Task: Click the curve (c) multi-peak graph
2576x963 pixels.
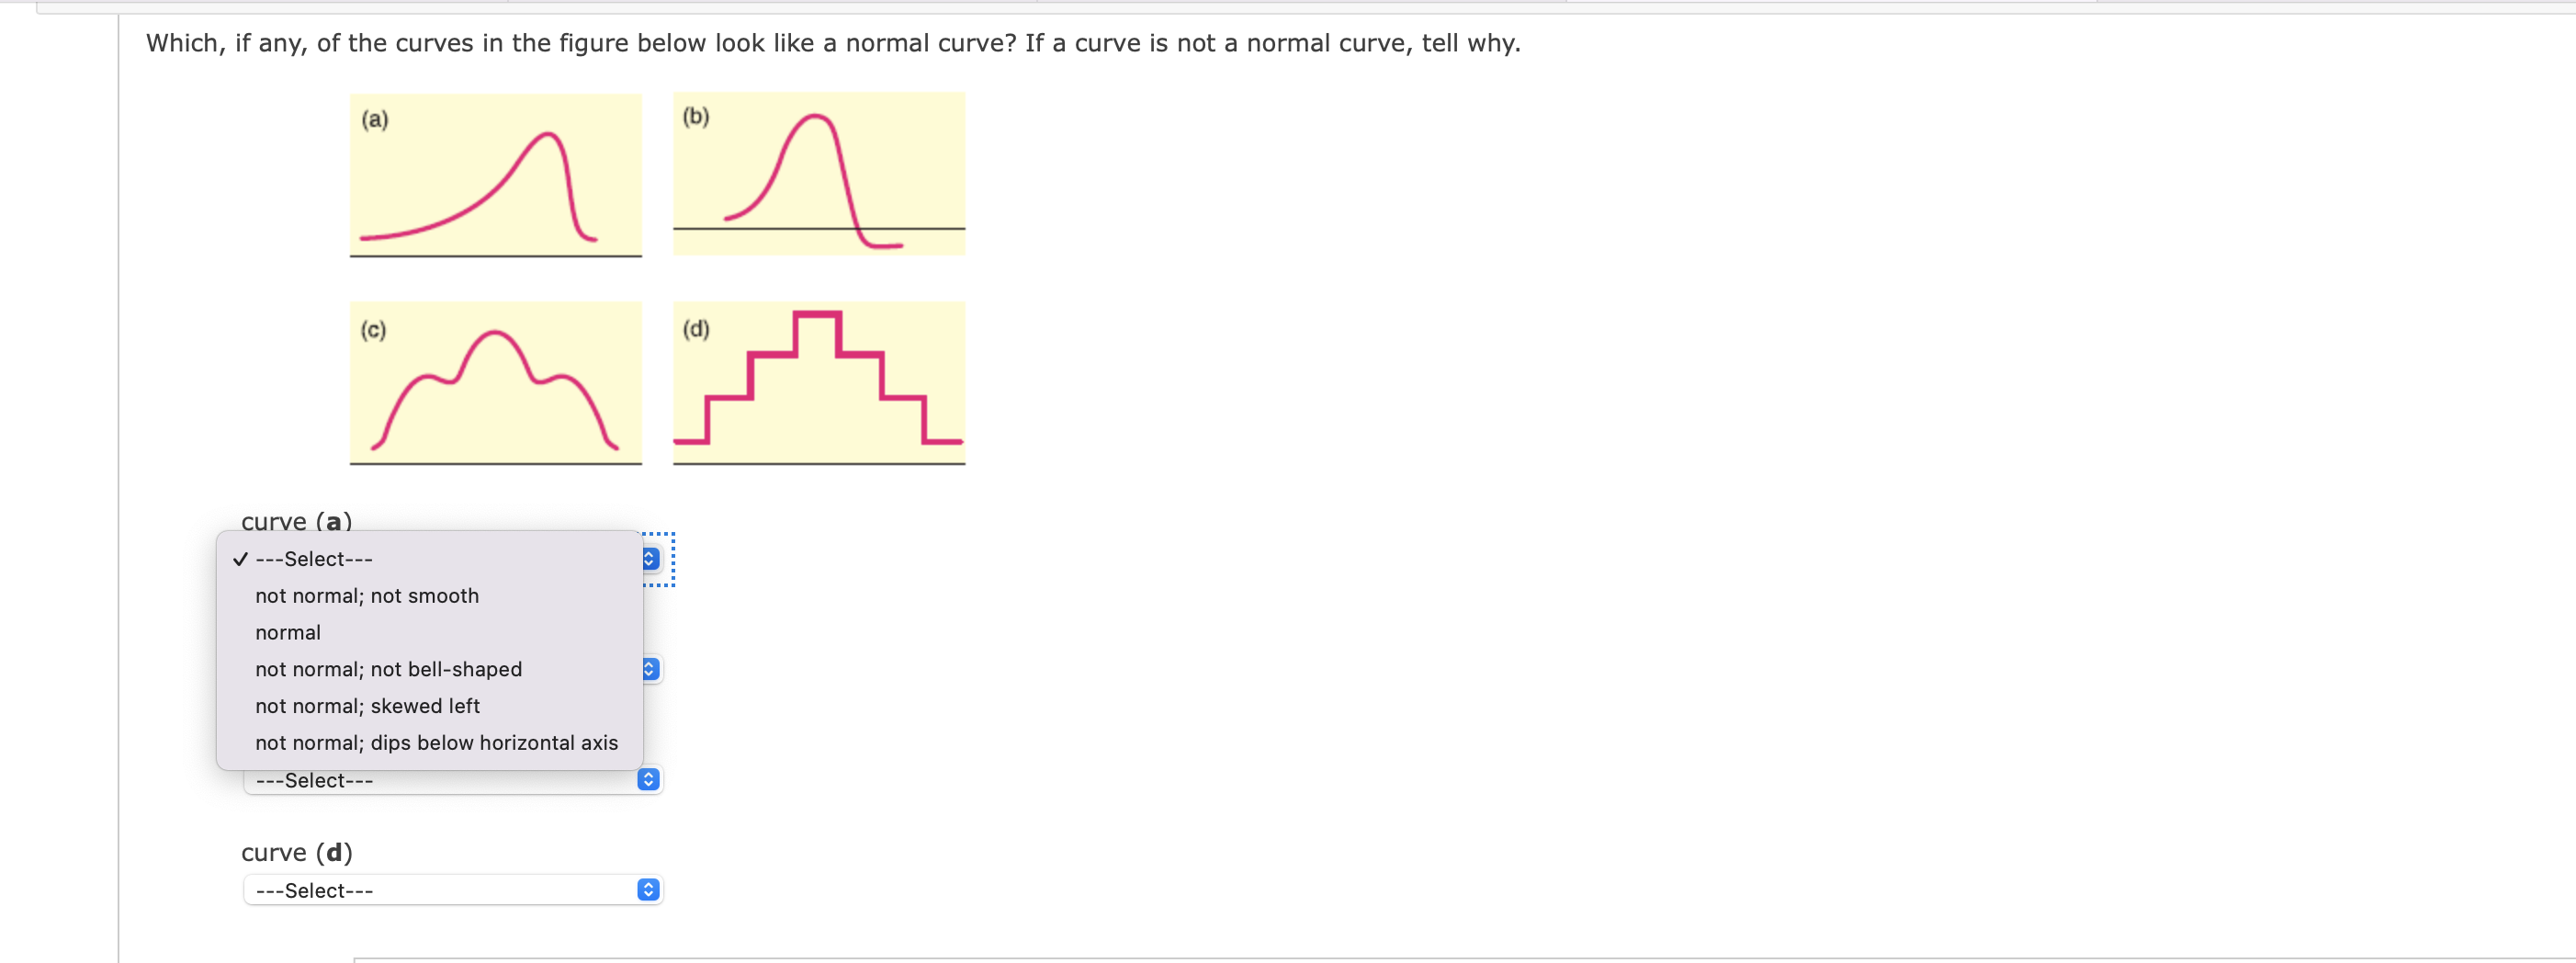Action: click(496, 384)
